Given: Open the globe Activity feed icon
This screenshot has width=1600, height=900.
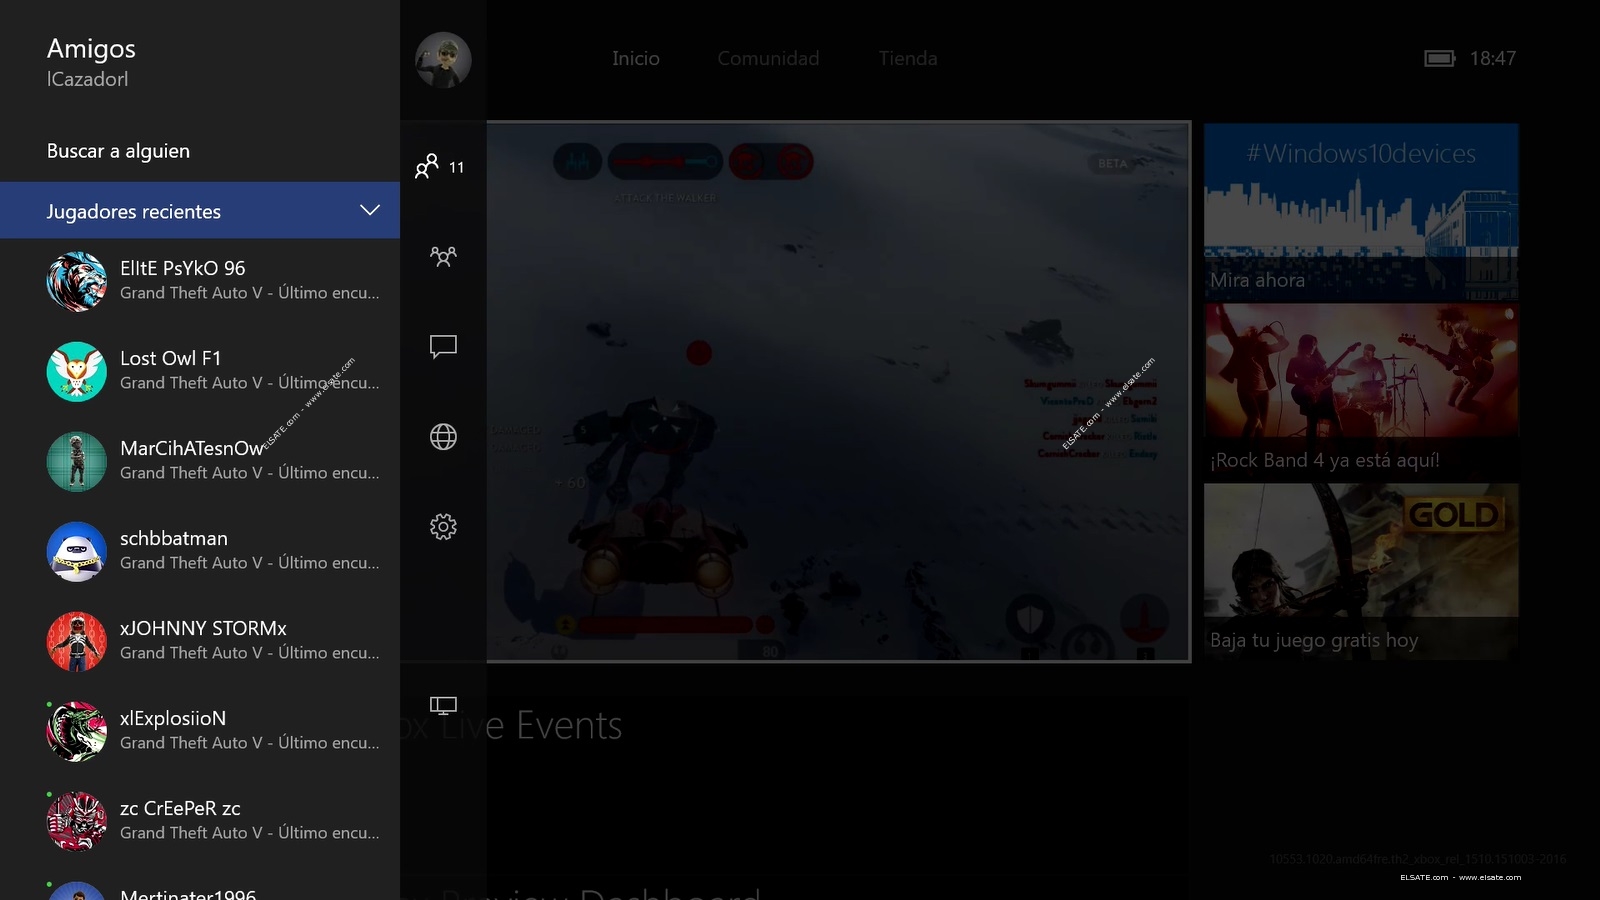Looking at the screenshot, I should coord(443,437).
